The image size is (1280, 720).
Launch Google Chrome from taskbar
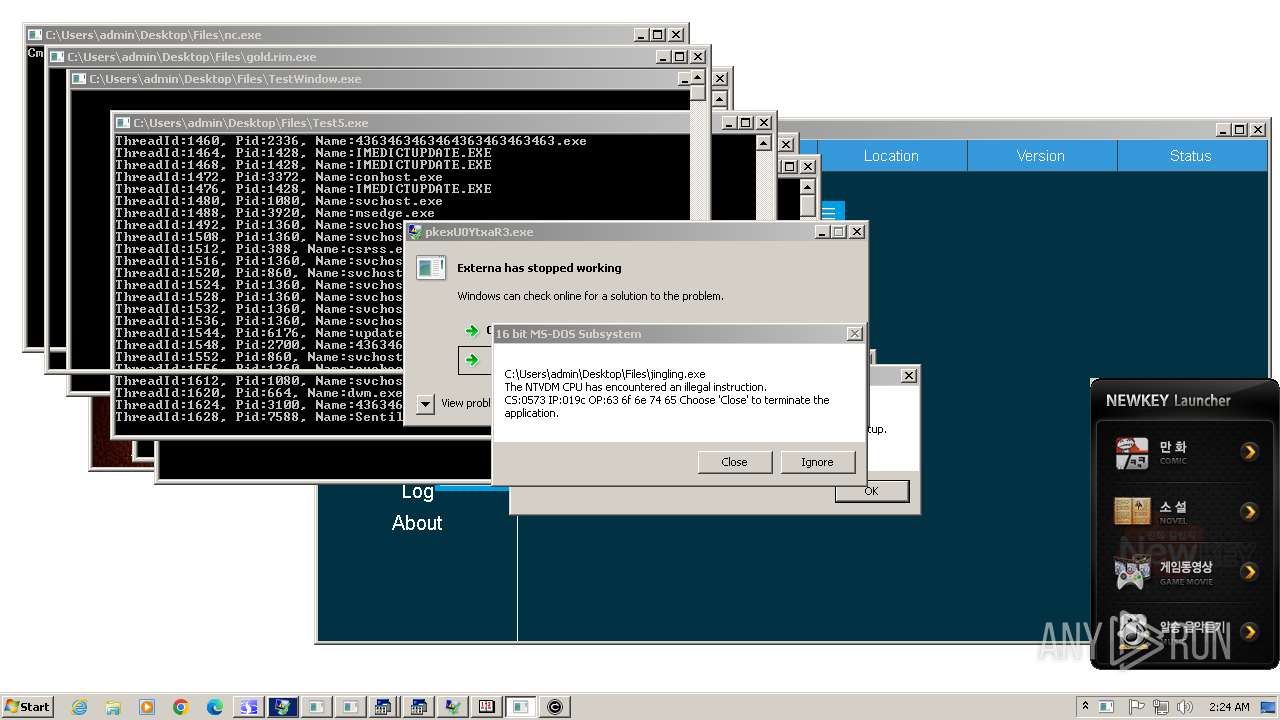click(181, 707)
